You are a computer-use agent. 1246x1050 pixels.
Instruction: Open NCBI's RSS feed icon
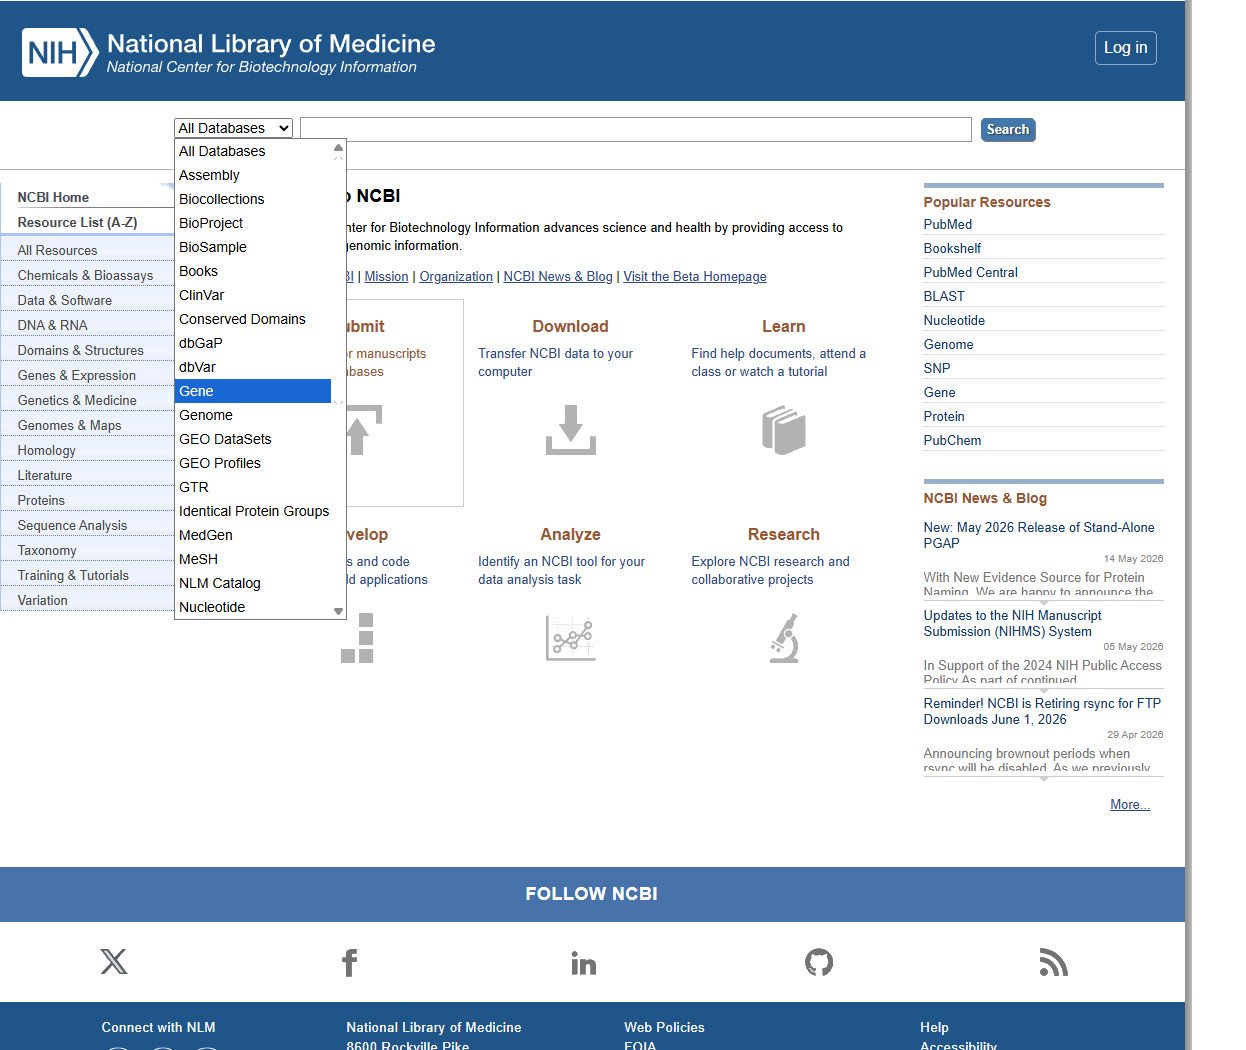(1053, 962)
